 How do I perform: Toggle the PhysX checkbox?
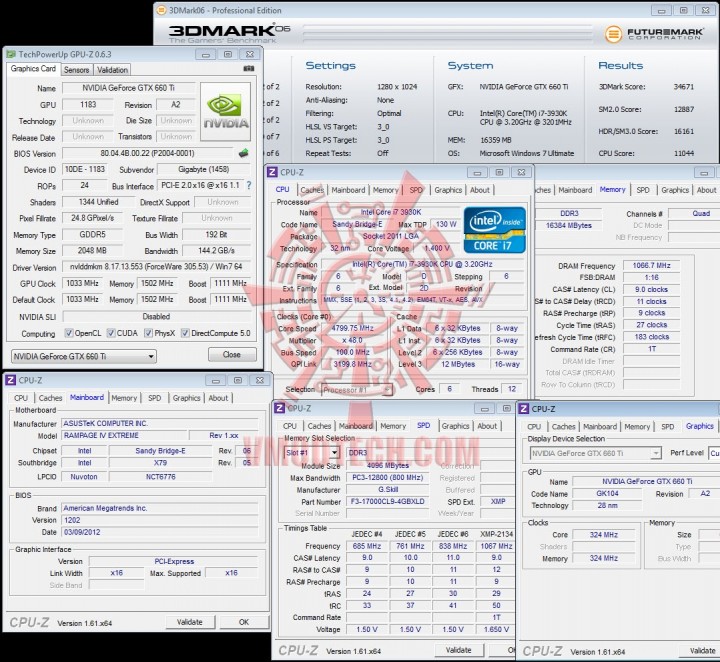pos(148,333)
